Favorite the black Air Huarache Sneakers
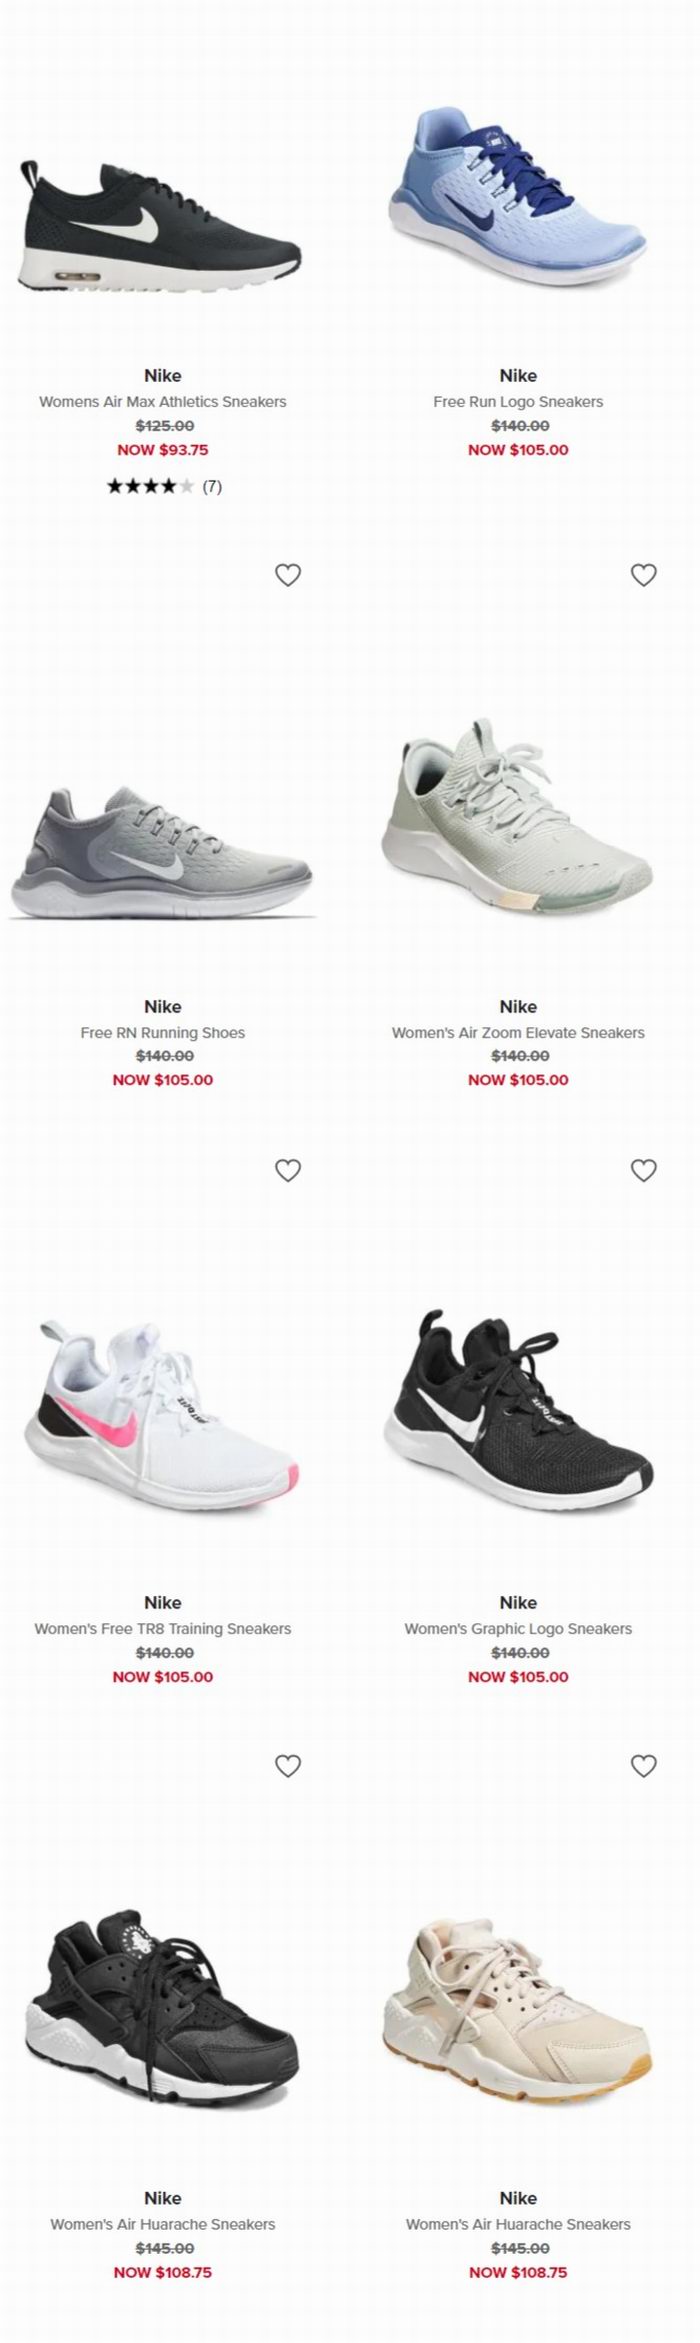The image size is (700, 2343). (x=288, y=1766)
